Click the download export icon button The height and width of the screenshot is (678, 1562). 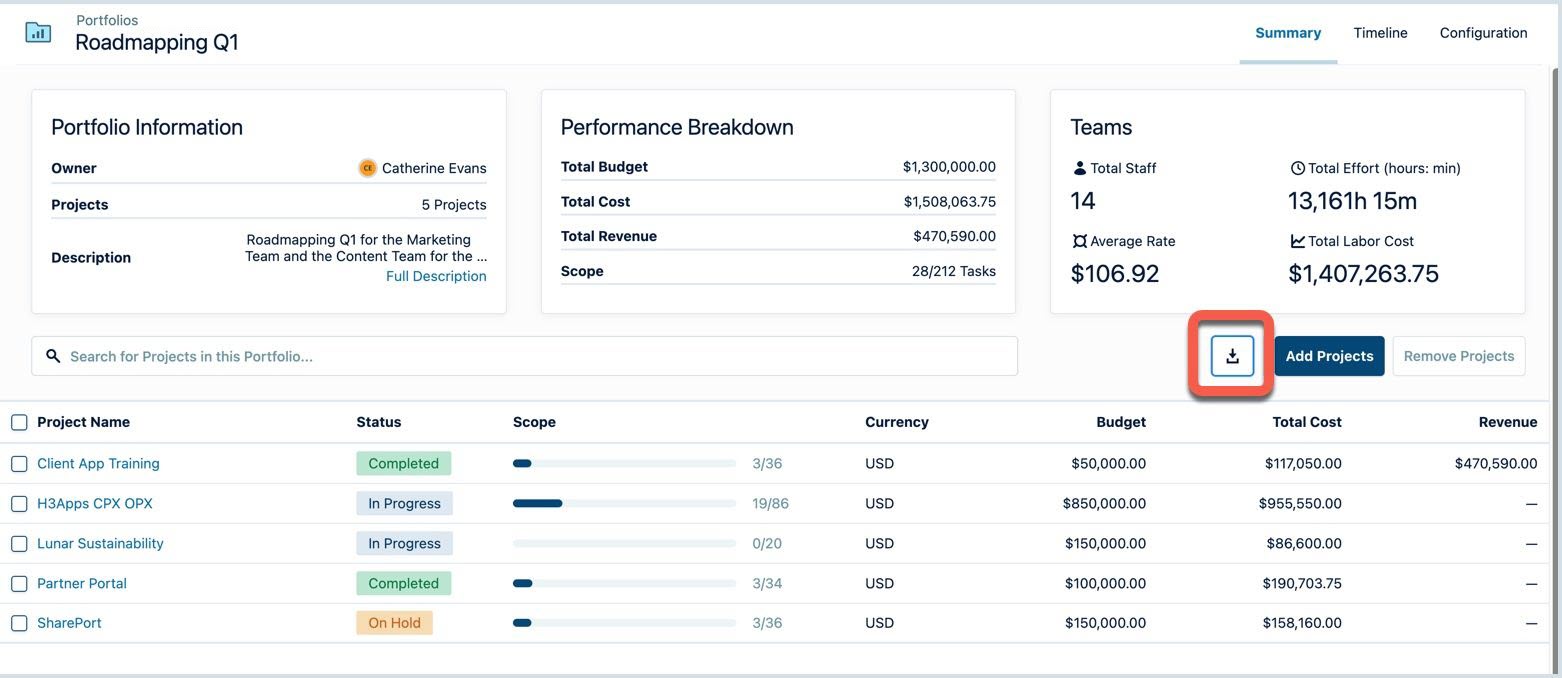1232,356
